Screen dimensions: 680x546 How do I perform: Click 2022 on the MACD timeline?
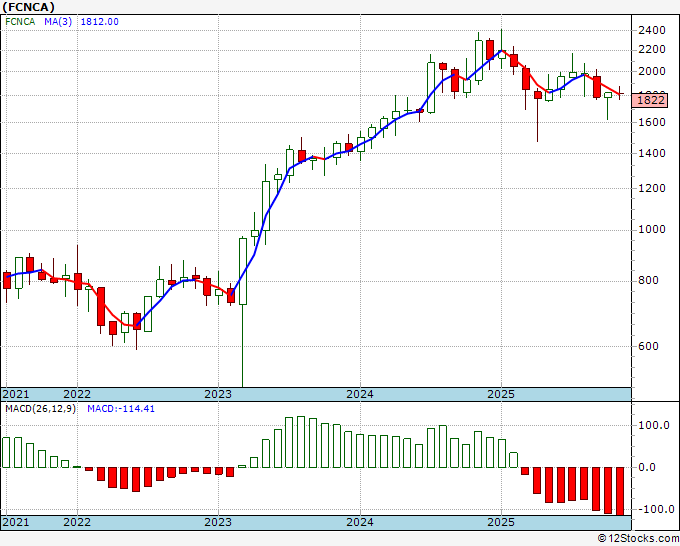click(x=77, y=522)
